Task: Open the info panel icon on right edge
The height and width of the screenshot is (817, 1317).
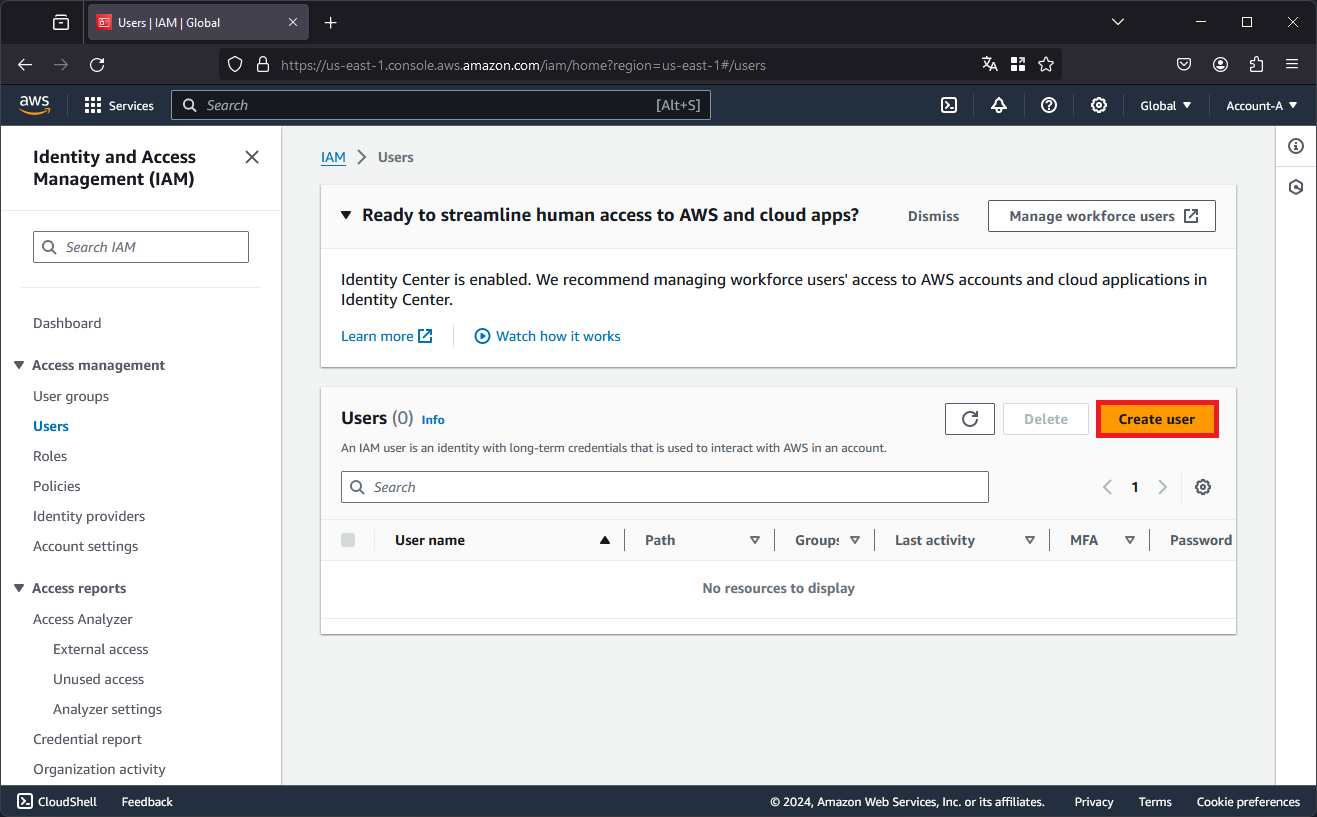Action: [x=1296, y=146]
